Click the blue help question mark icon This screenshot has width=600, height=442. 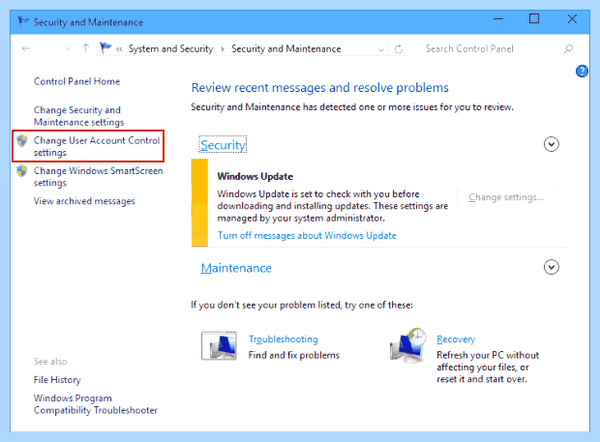click(x=582, y=71)
